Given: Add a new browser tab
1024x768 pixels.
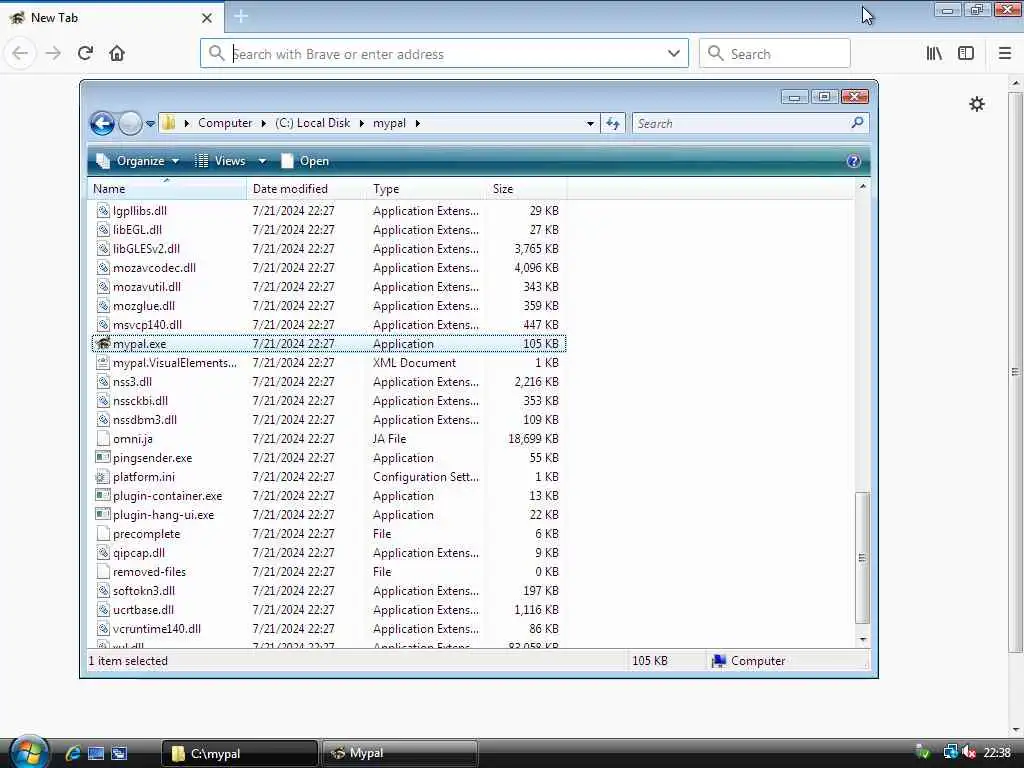Looking at the screenshot, I should coord(241,16).
